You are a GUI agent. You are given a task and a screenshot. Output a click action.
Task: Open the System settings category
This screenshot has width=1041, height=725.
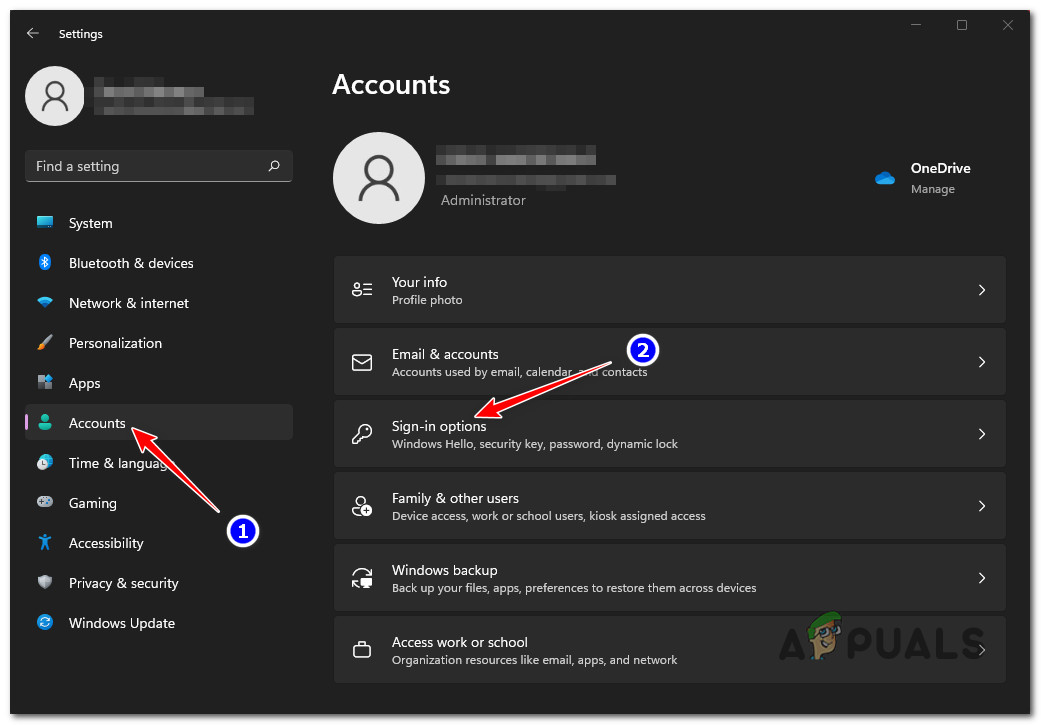159,223
